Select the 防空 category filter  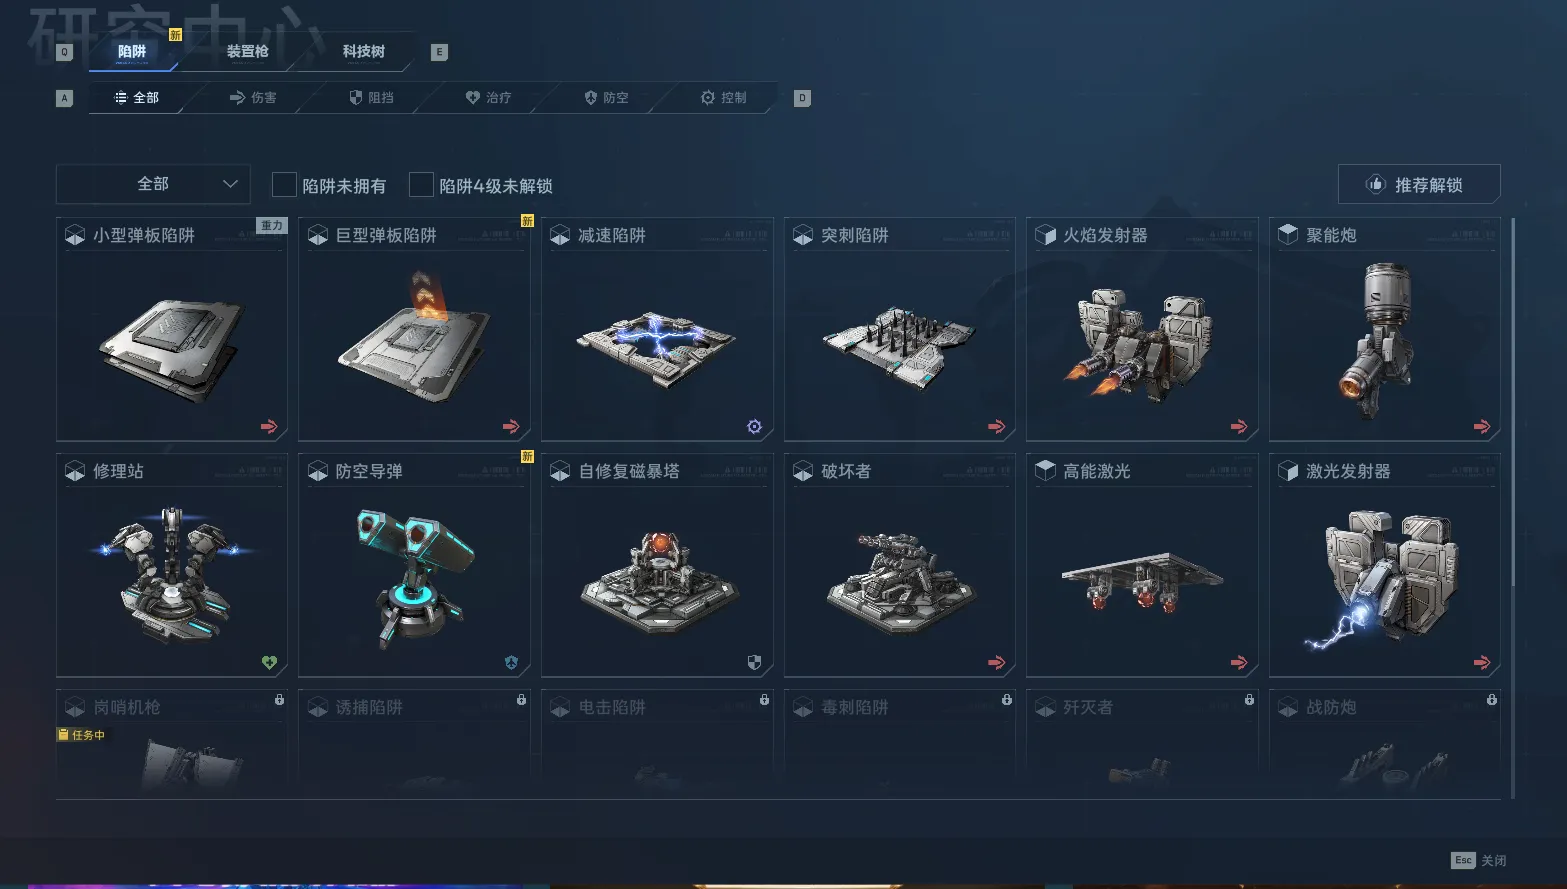[606, 97]
